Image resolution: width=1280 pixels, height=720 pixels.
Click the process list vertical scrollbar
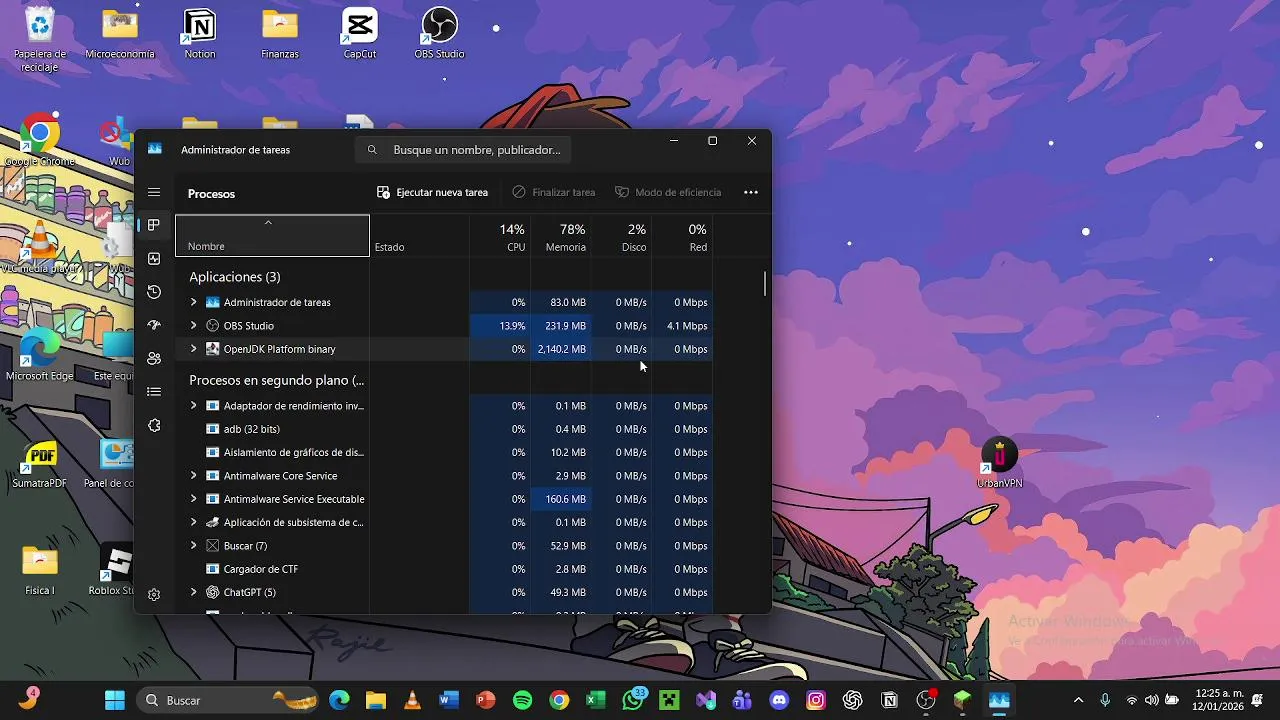click(x=765, y=283)
